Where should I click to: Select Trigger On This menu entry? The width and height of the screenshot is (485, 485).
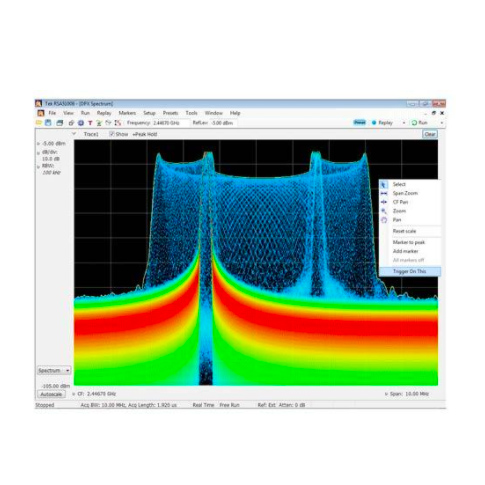point(410,271)
